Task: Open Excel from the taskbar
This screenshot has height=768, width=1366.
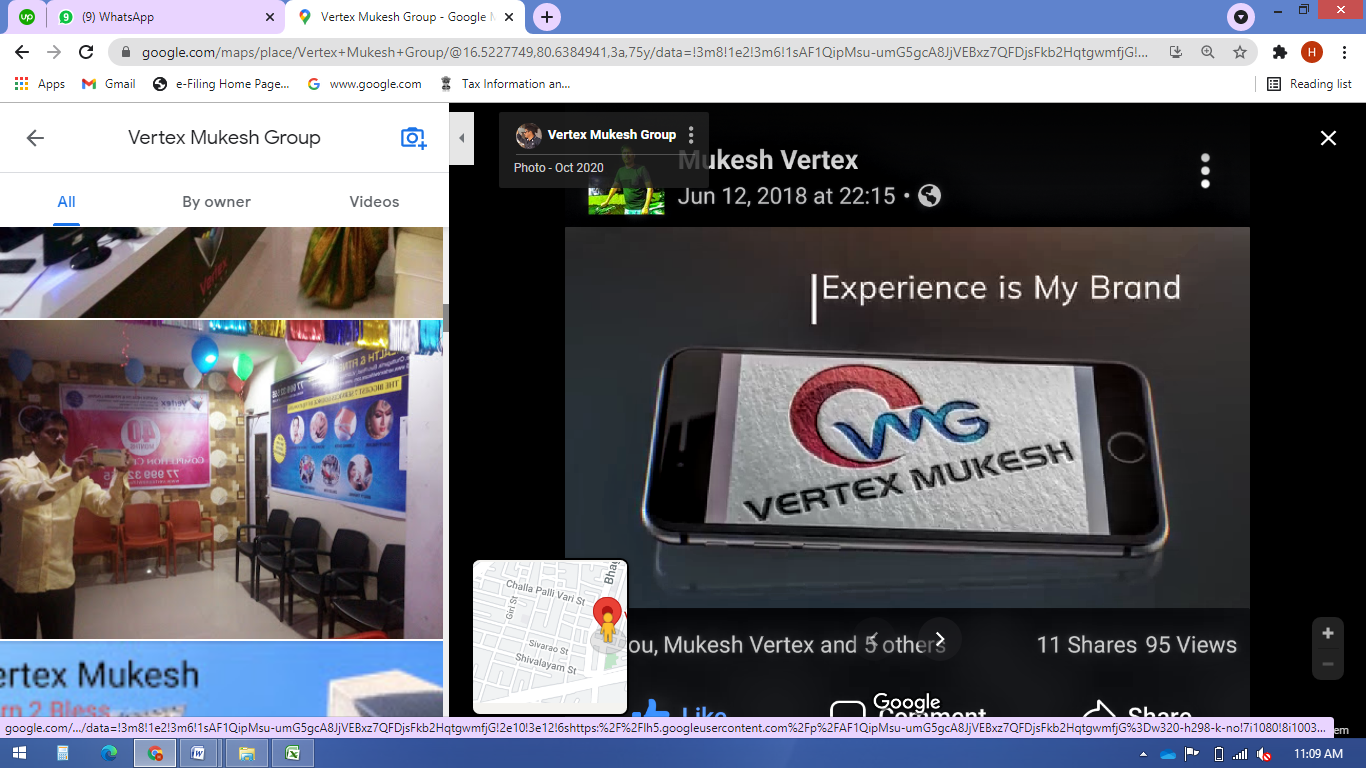Action: [x=292, y=753]
